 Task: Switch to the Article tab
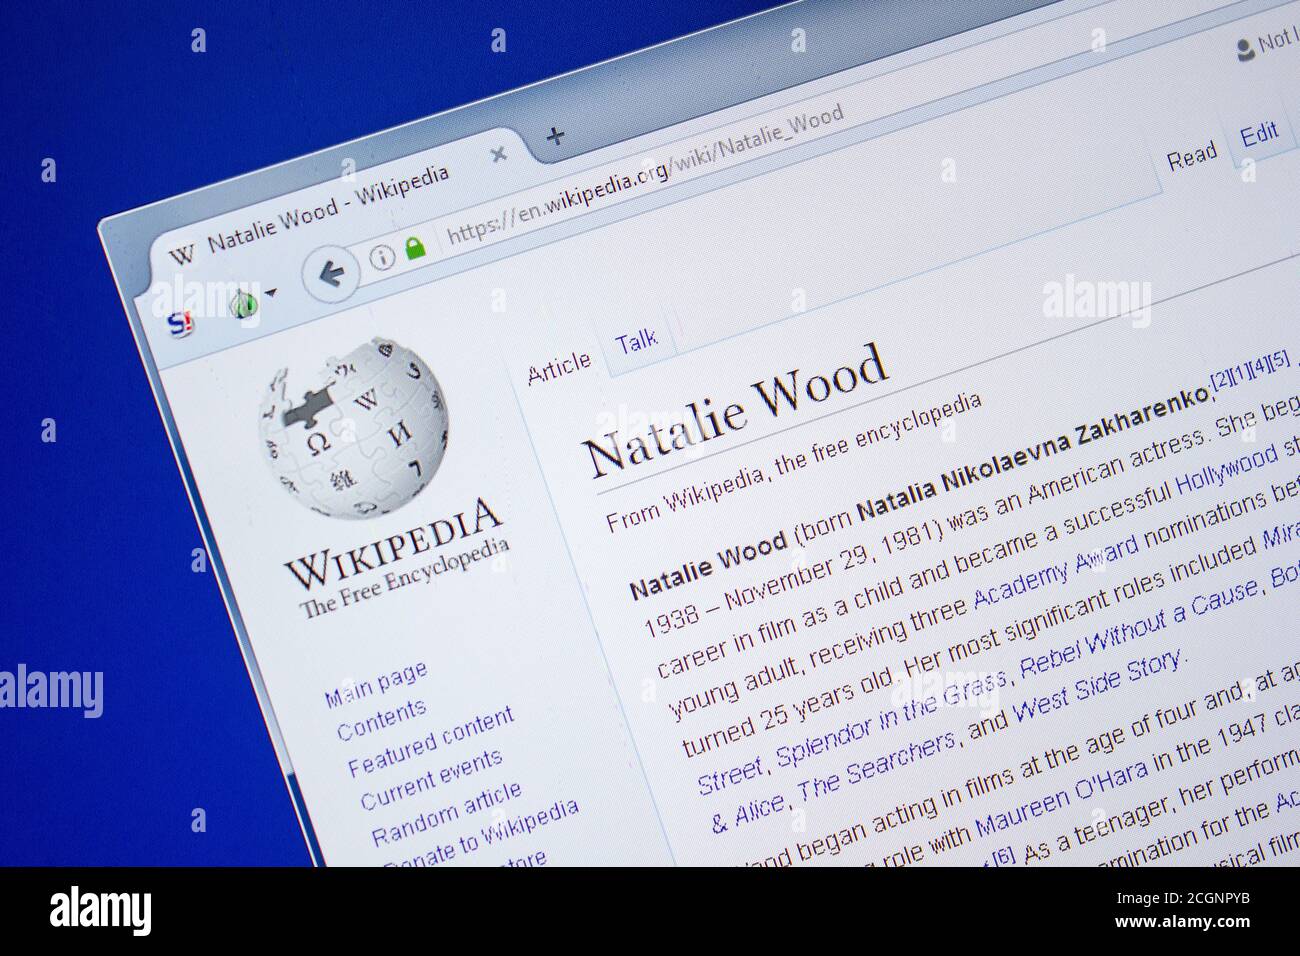click(559, 367)
